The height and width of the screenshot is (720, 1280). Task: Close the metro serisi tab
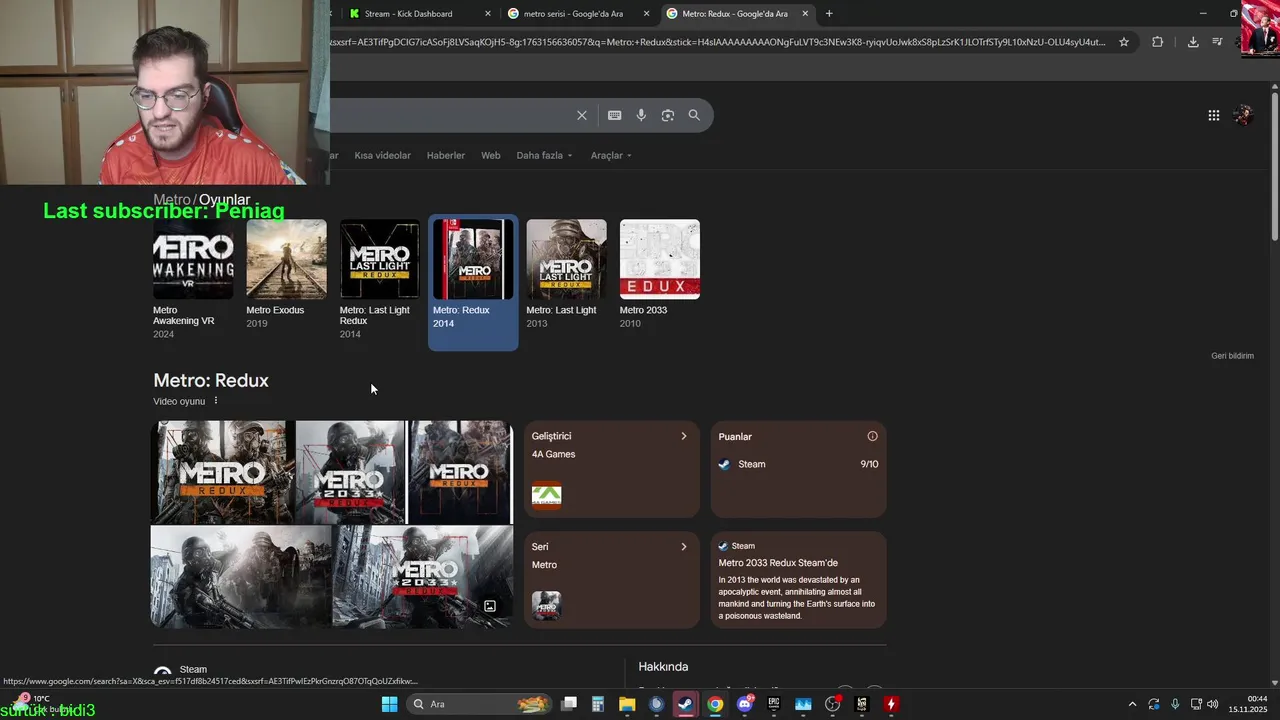647,14
